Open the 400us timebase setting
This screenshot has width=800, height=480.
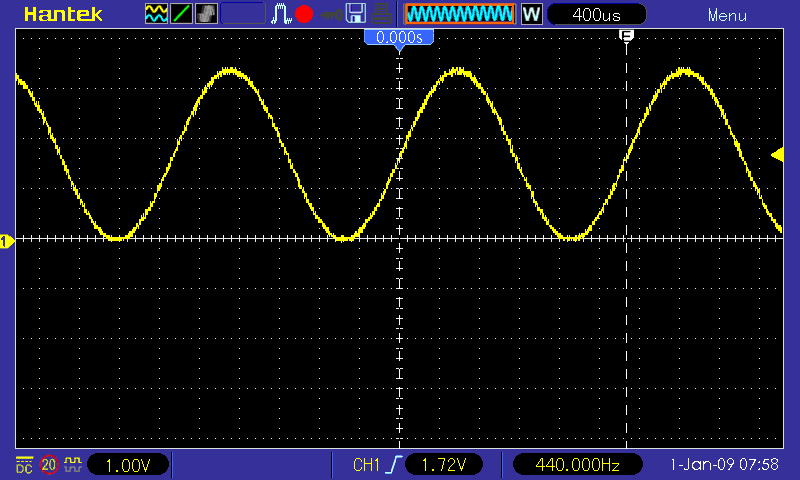point(597,15)
